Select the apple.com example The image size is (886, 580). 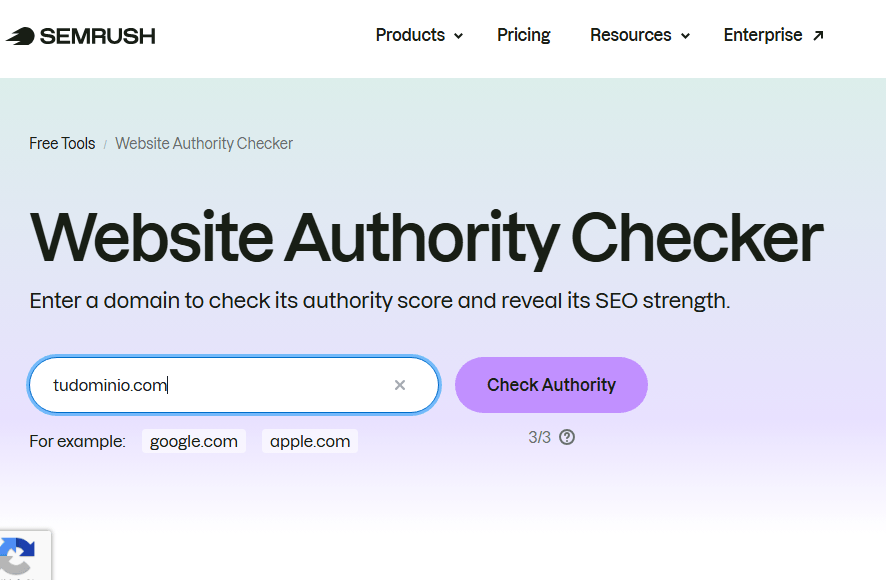coord(310,441)
